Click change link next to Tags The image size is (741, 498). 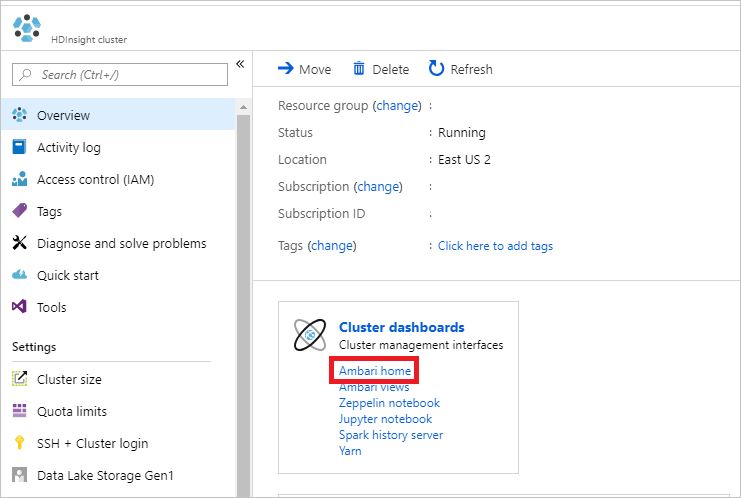click(332, 246)
